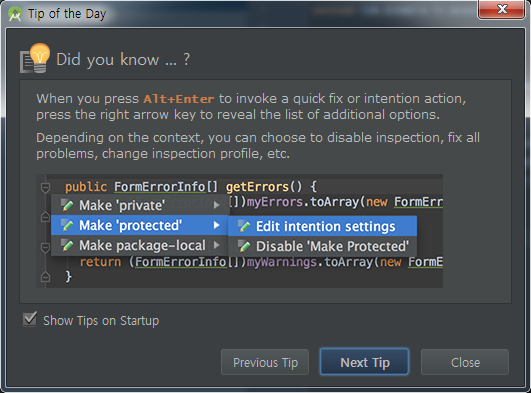531x393 pixels.
Task: Expand the Make package-local submenu arrow
Action: pos(216,245)
